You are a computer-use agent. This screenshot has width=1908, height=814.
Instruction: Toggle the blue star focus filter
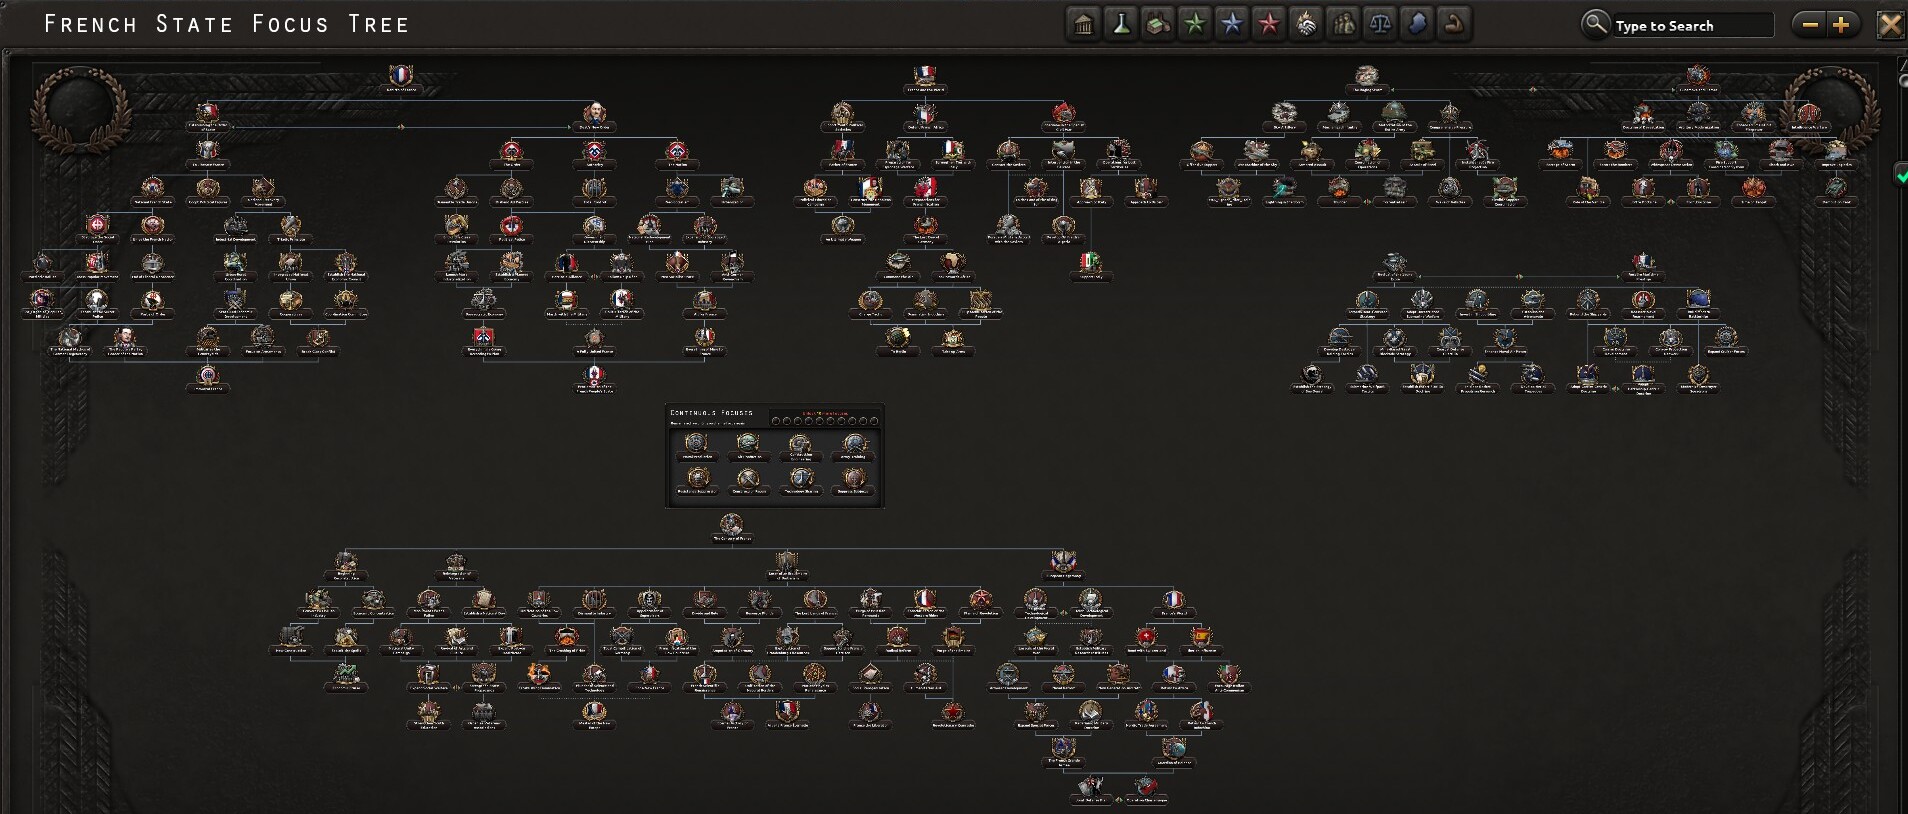(x=1232, y=24)
